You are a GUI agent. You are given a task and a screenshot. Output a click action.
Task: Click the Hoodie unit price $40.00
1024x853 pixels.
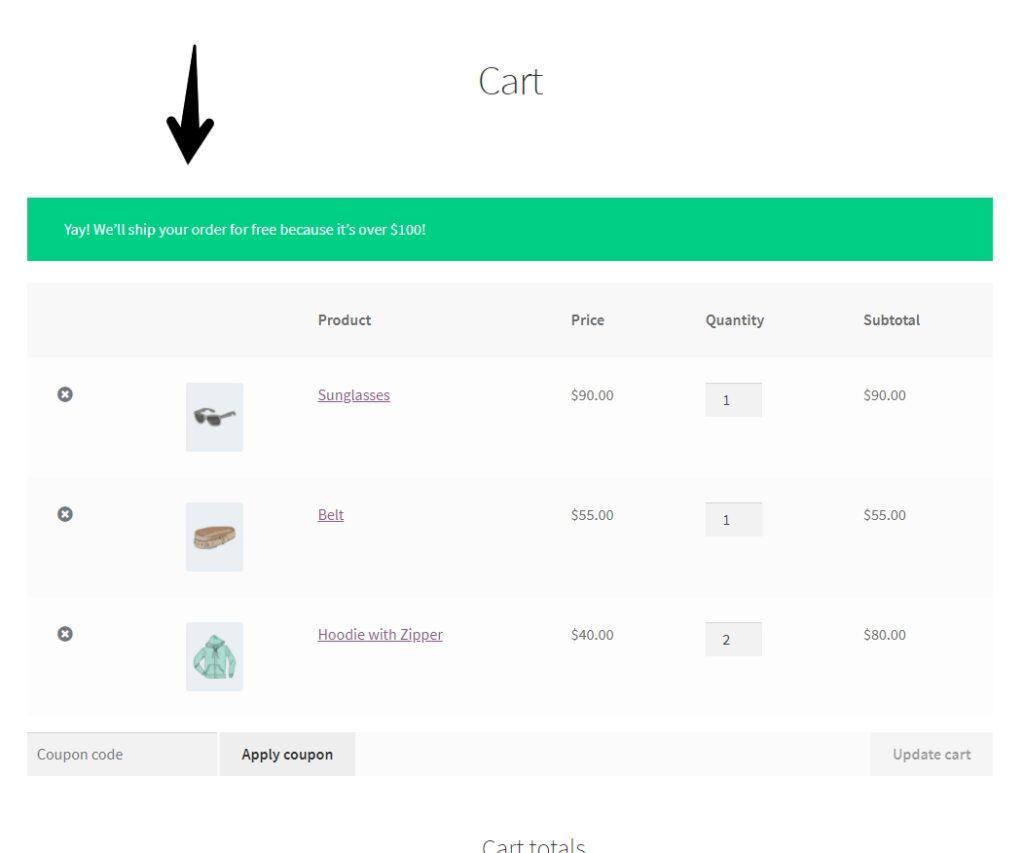tap(592, 635)
